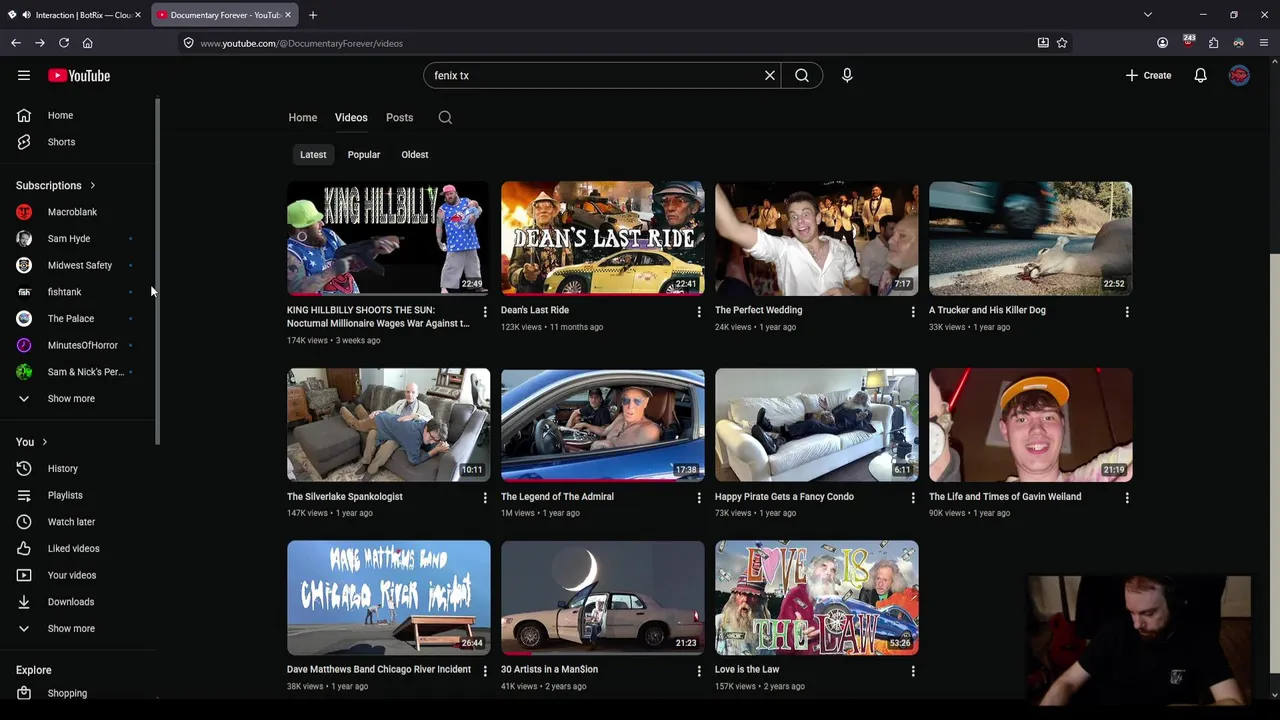Expand the You section arrow
The image size is (1280, 720).
click(44, 442)
